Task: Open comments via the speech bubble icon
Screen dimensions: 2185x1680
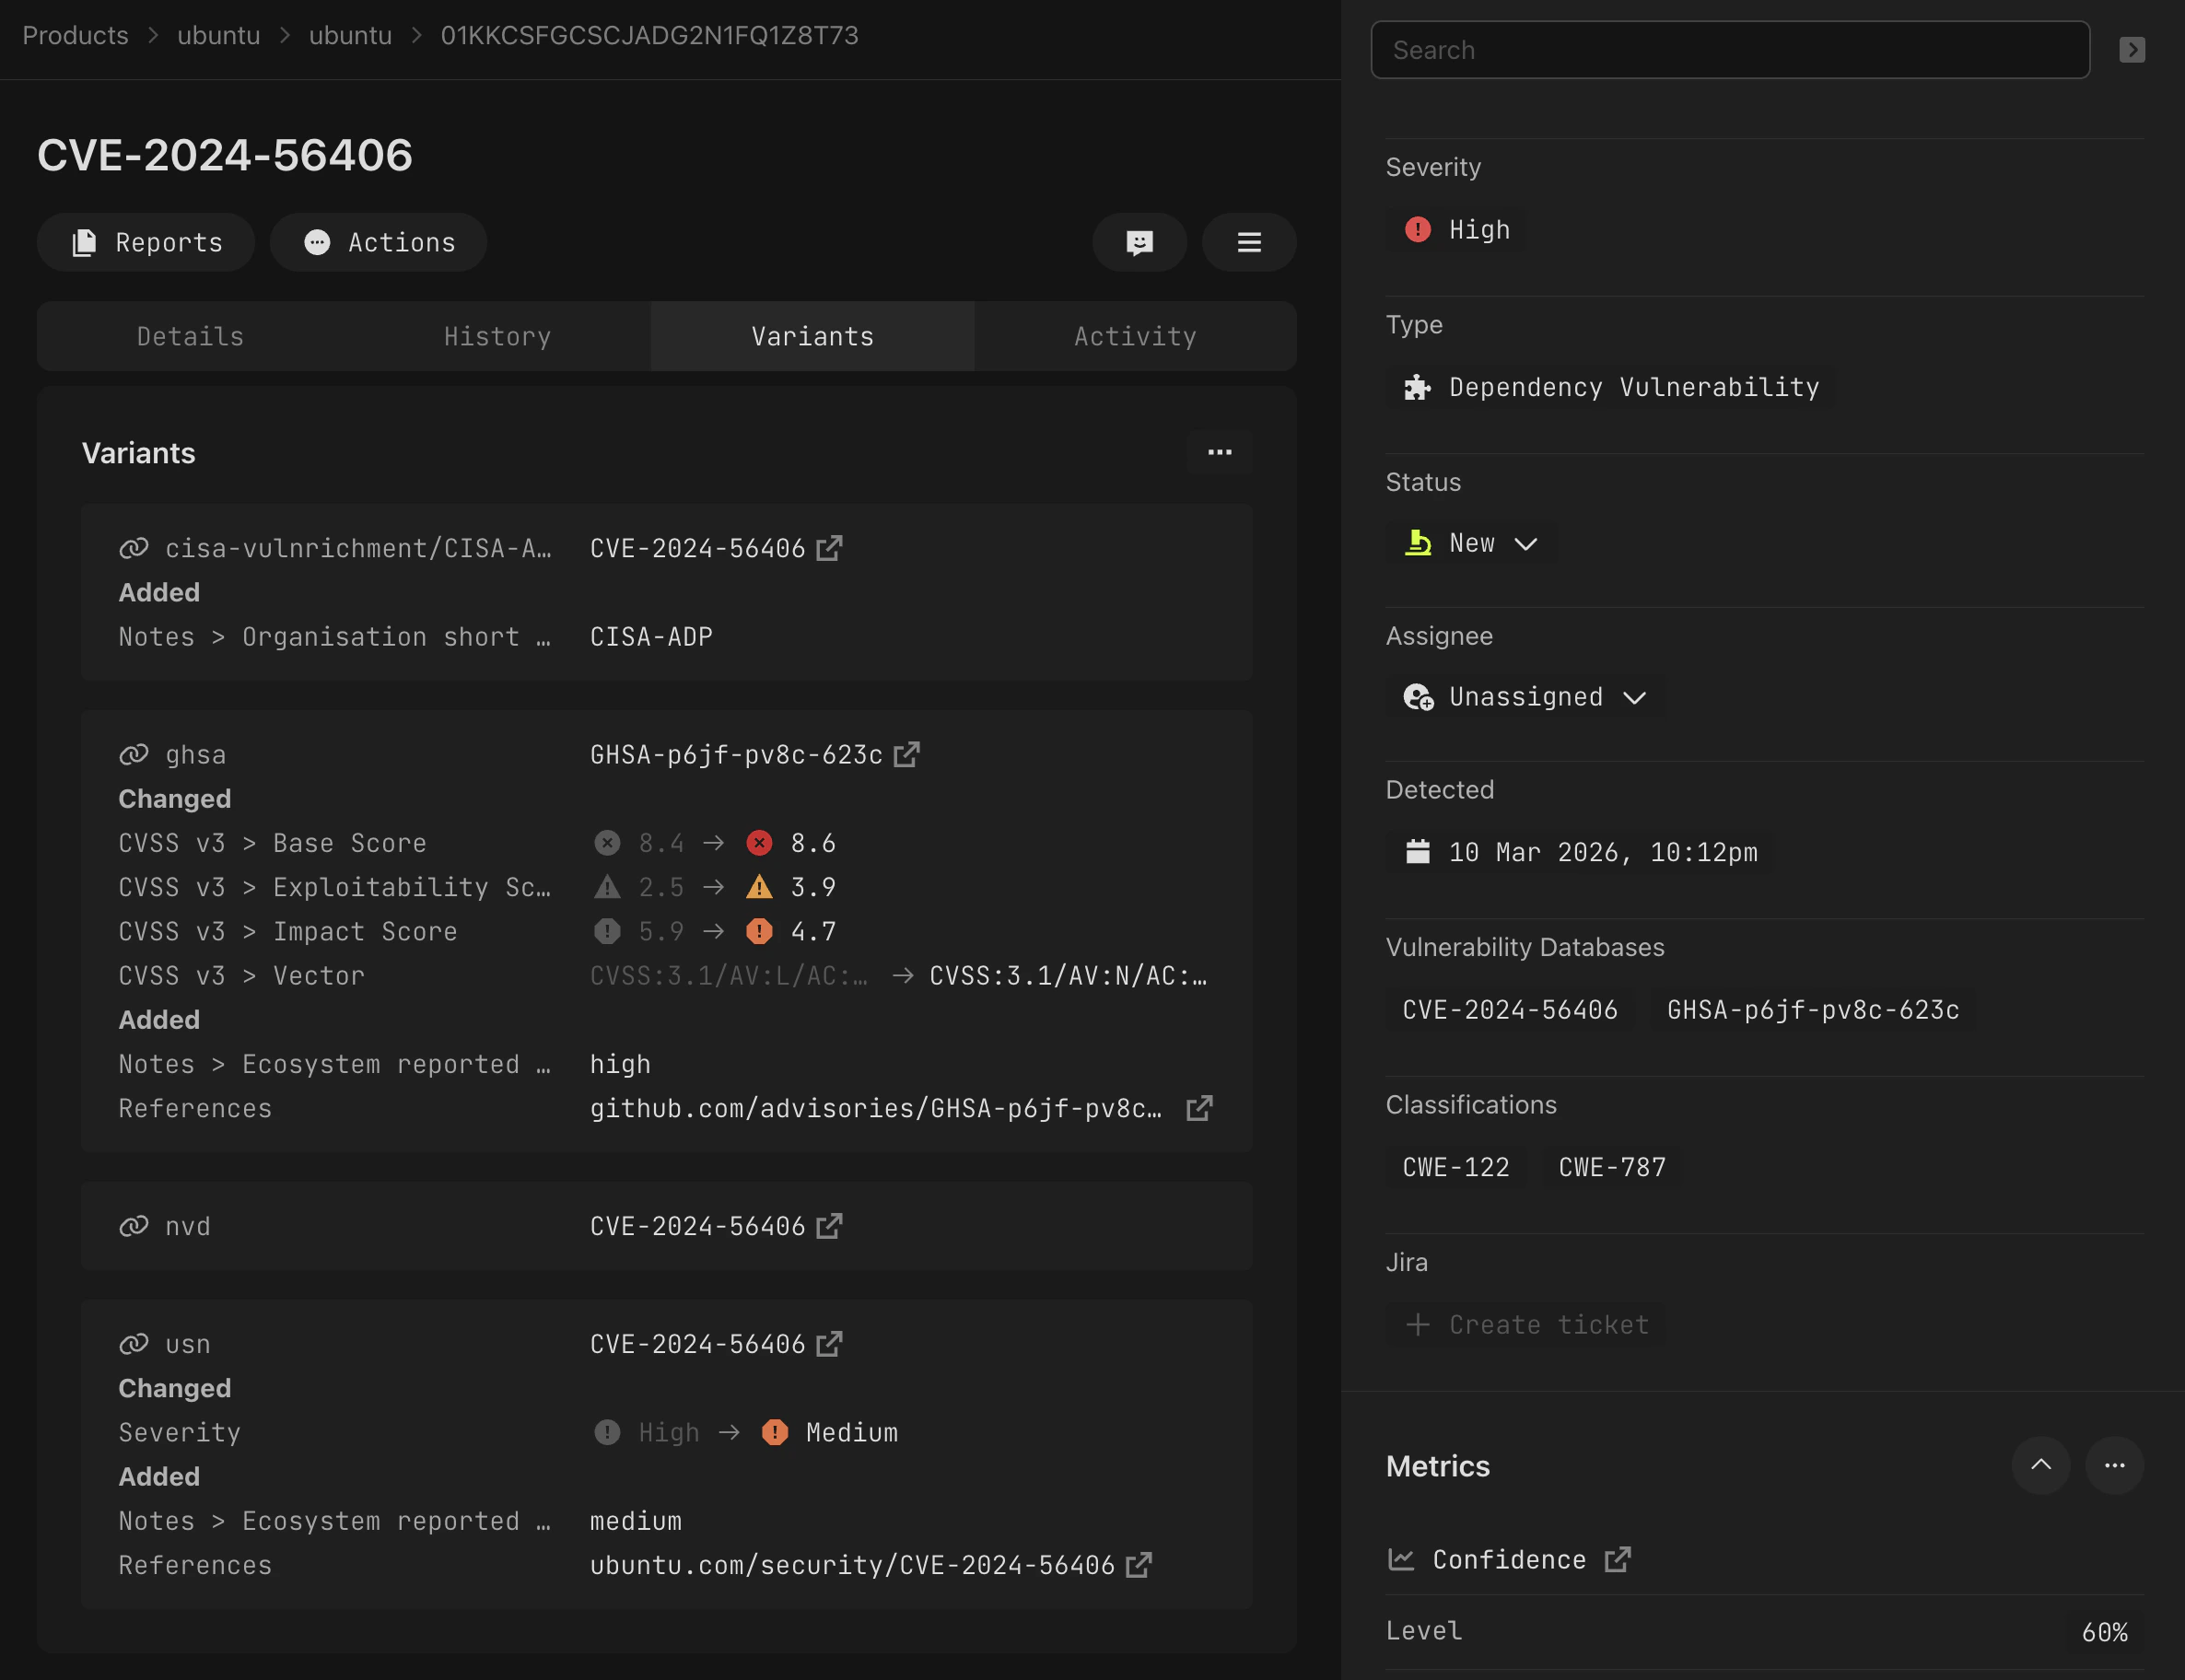Action: click(1139, 242)
